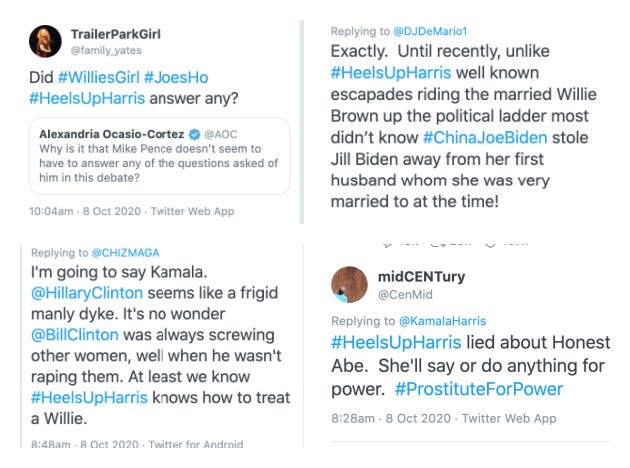Open the #JoesHo hashtag

coord(176,77)
